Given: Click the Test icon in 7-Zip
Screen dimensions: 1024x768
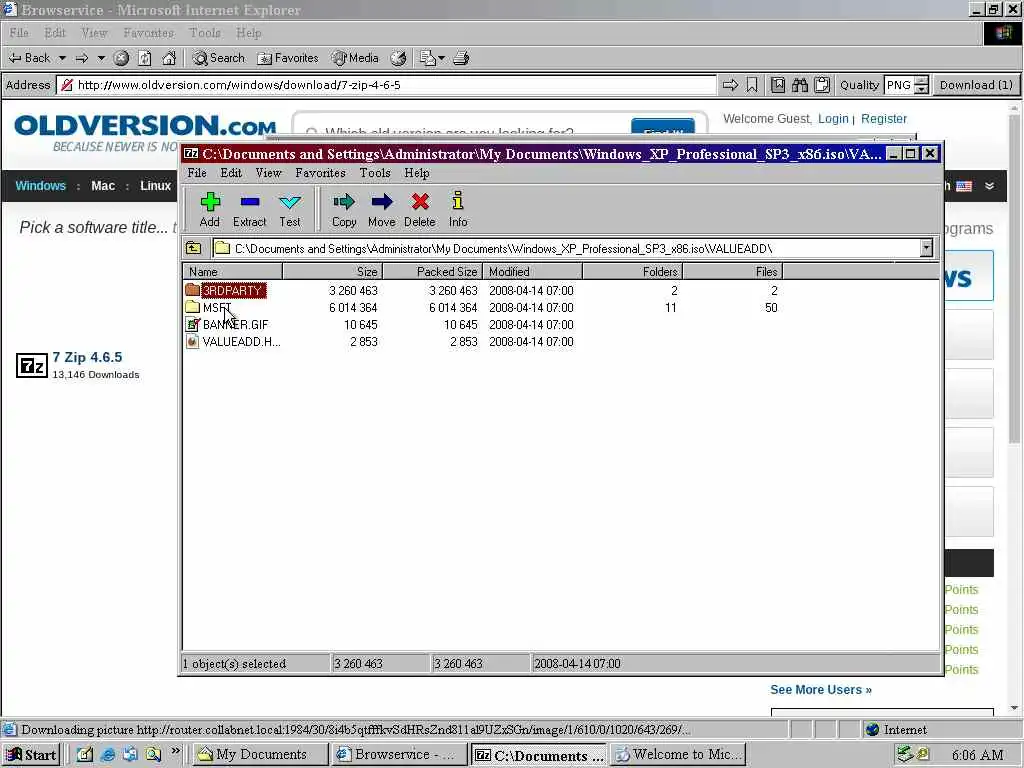Looking at the screenshot, I should click(289, 202).
